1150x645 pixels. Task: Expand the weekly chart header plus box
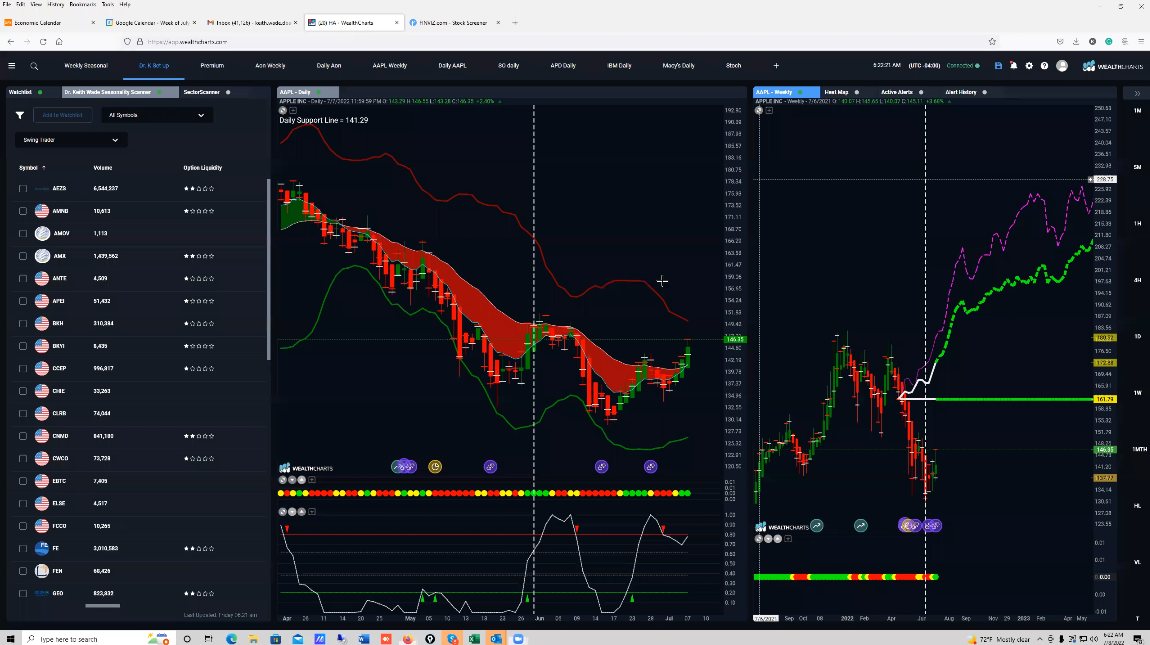coord(769,110)
